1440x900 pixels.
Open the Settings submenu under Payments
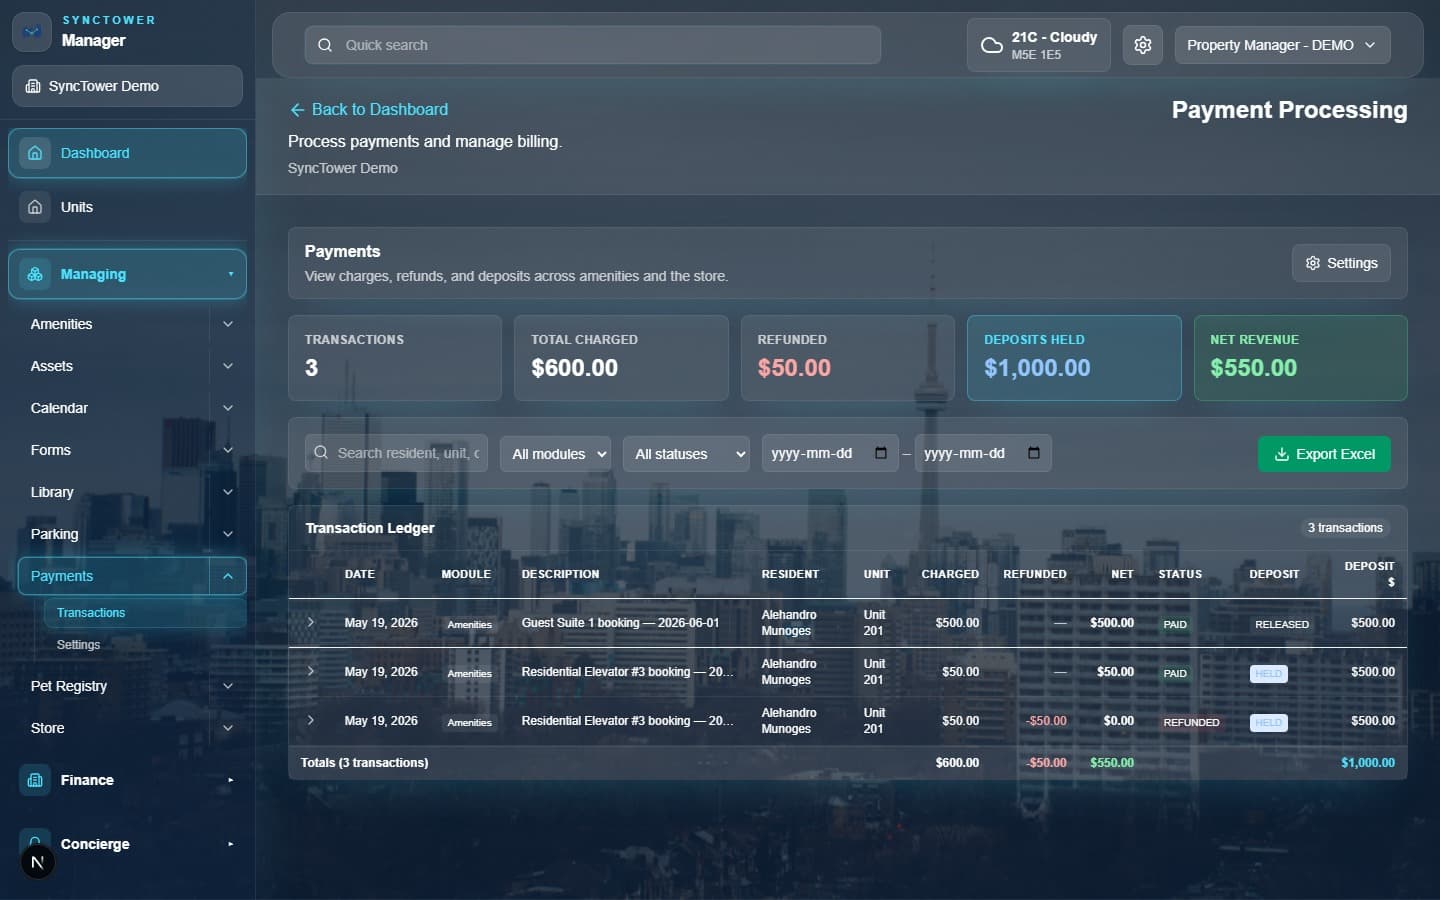click(145, 645)
